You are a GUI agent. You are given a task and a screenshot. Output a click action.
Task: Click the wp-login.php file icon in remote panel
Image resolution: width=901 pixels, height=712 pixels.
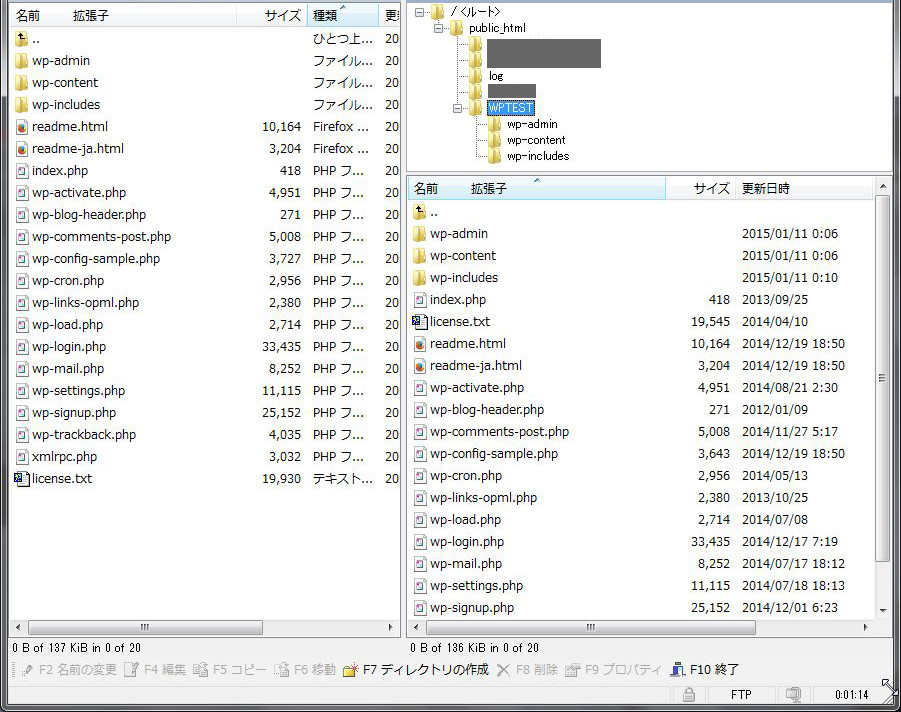point(420,542)
